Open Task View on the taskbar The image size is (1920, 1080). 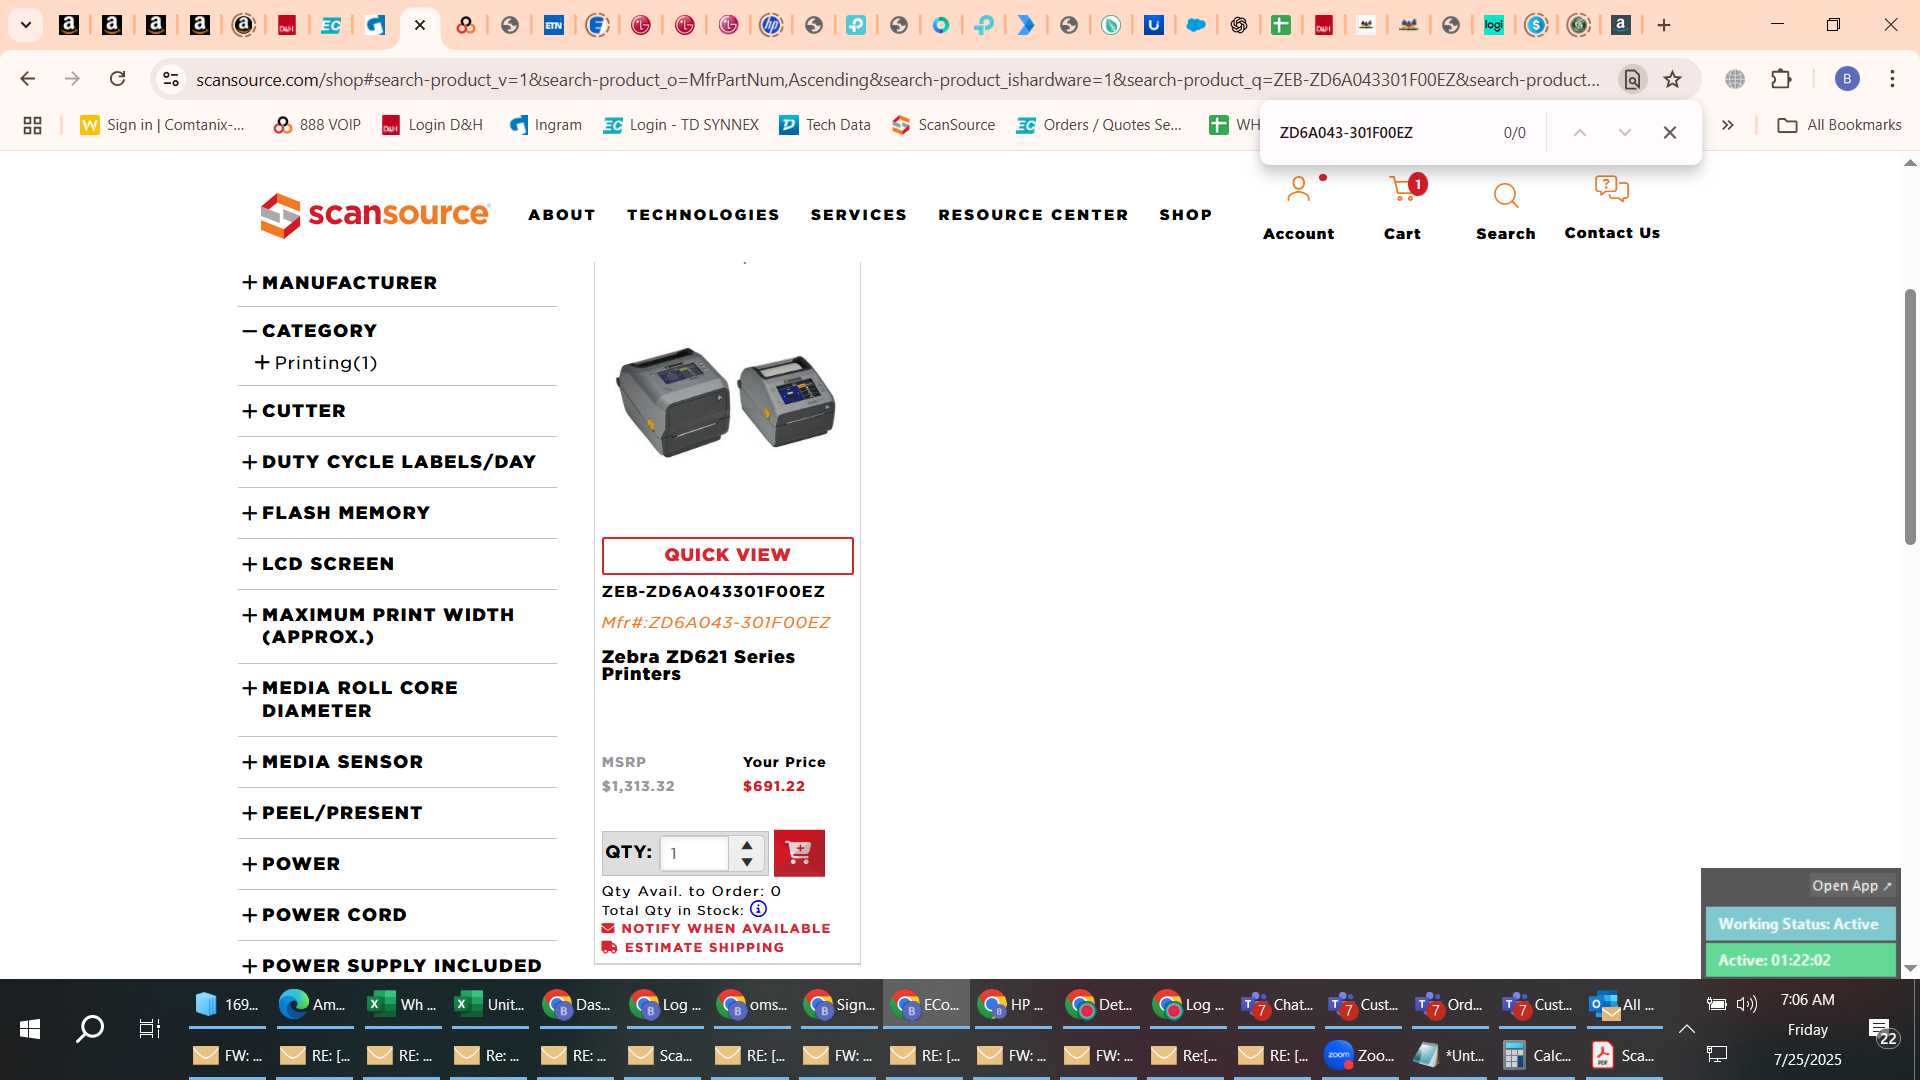149,1028
